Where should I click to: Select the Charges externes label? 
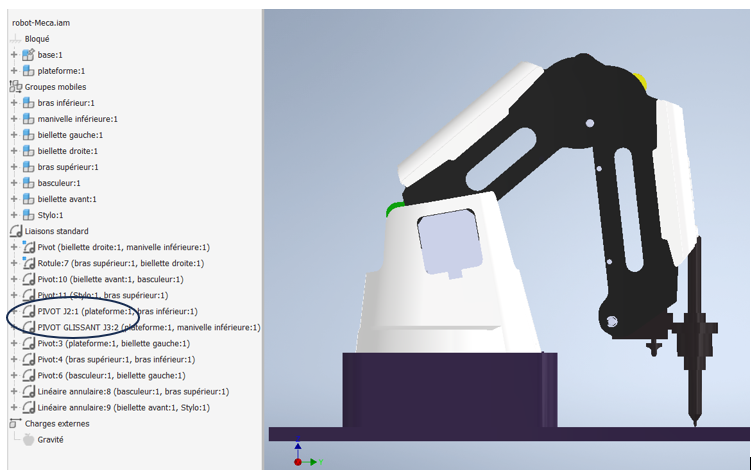(x=57, y=423)
